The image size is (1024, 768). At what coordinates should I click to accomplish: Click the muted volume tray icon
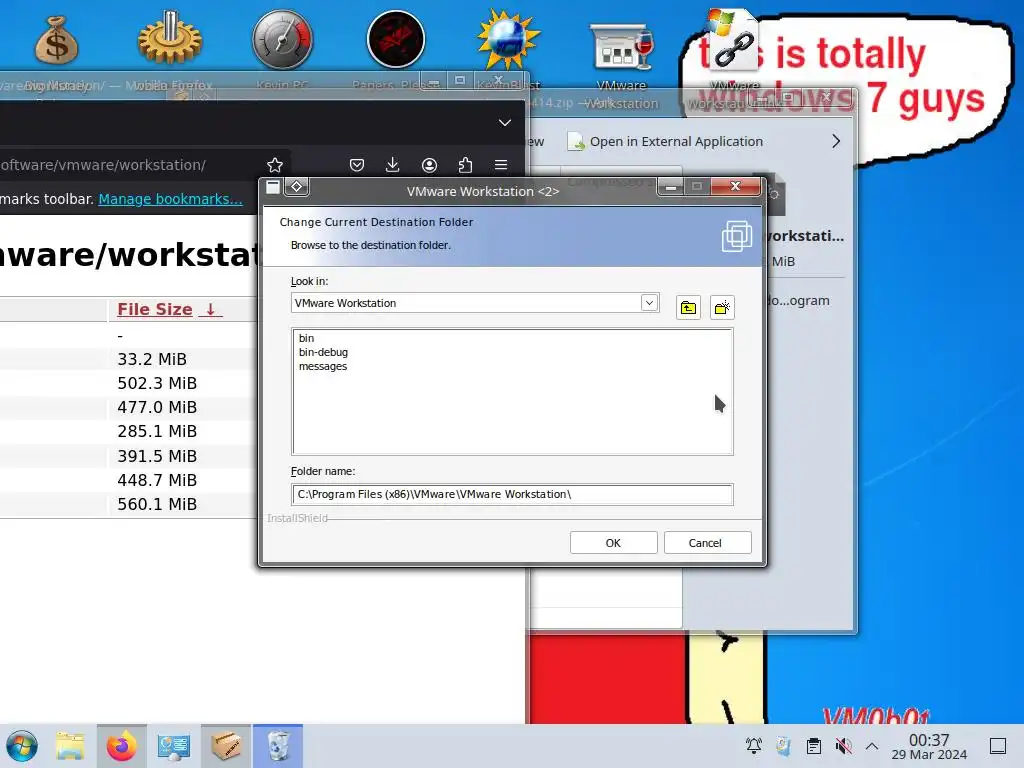point(843,745)
